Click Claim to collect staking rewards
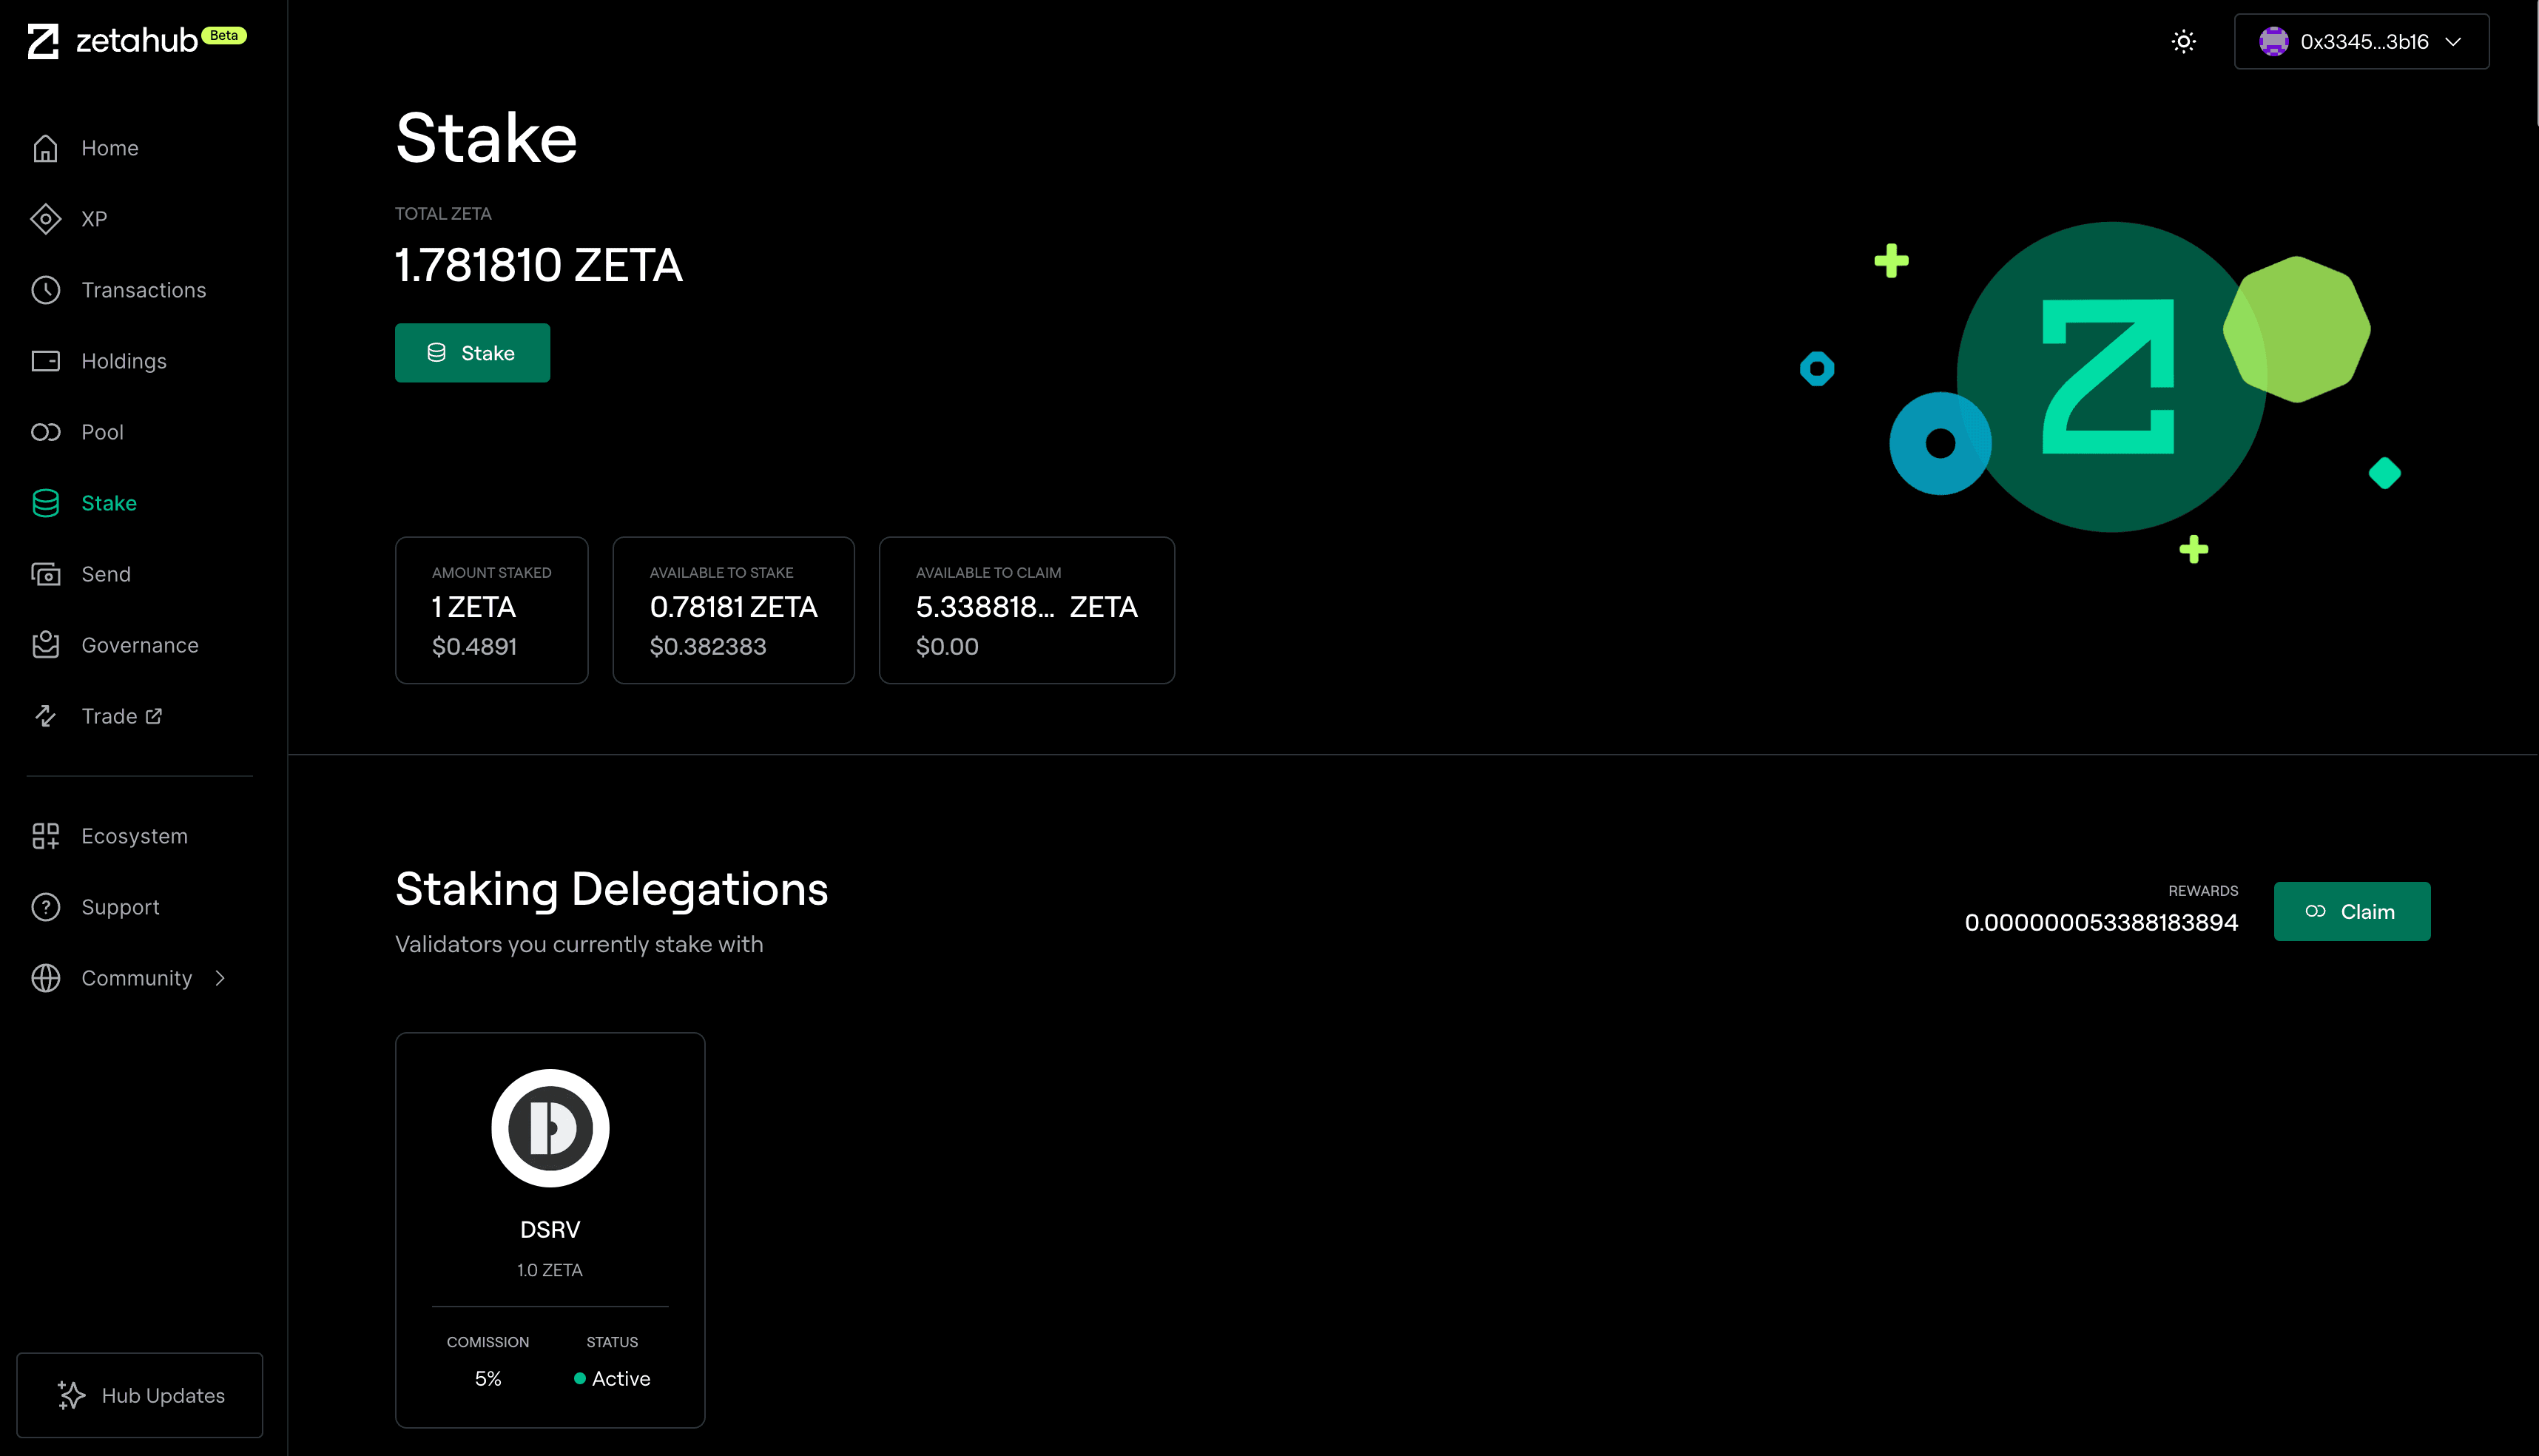This screenshot has height=1456, width=2539. [x=2353, y=910]
